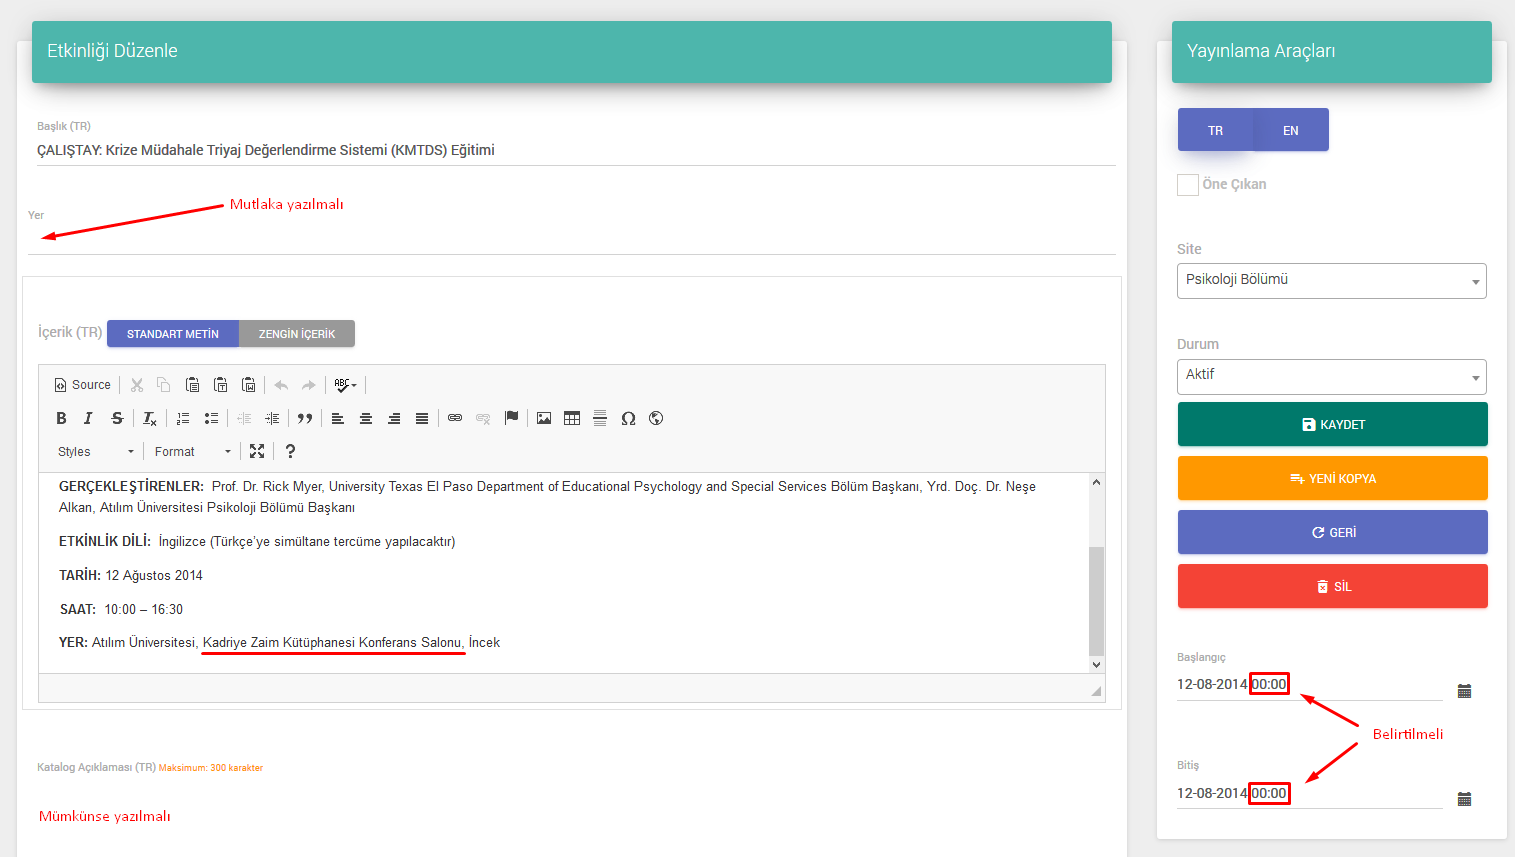Viewport: 1515px width, 857px height.
Task: Insert a link with the link icon
Action: (455, 418)
